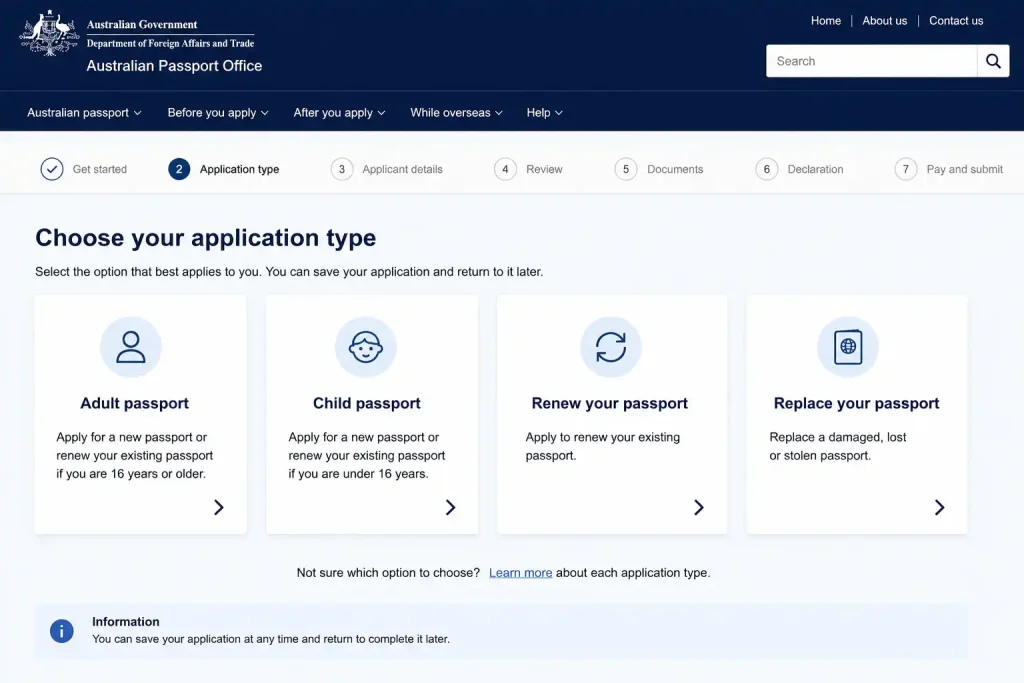Click the step 5 Documents circle

click(626, 169)
